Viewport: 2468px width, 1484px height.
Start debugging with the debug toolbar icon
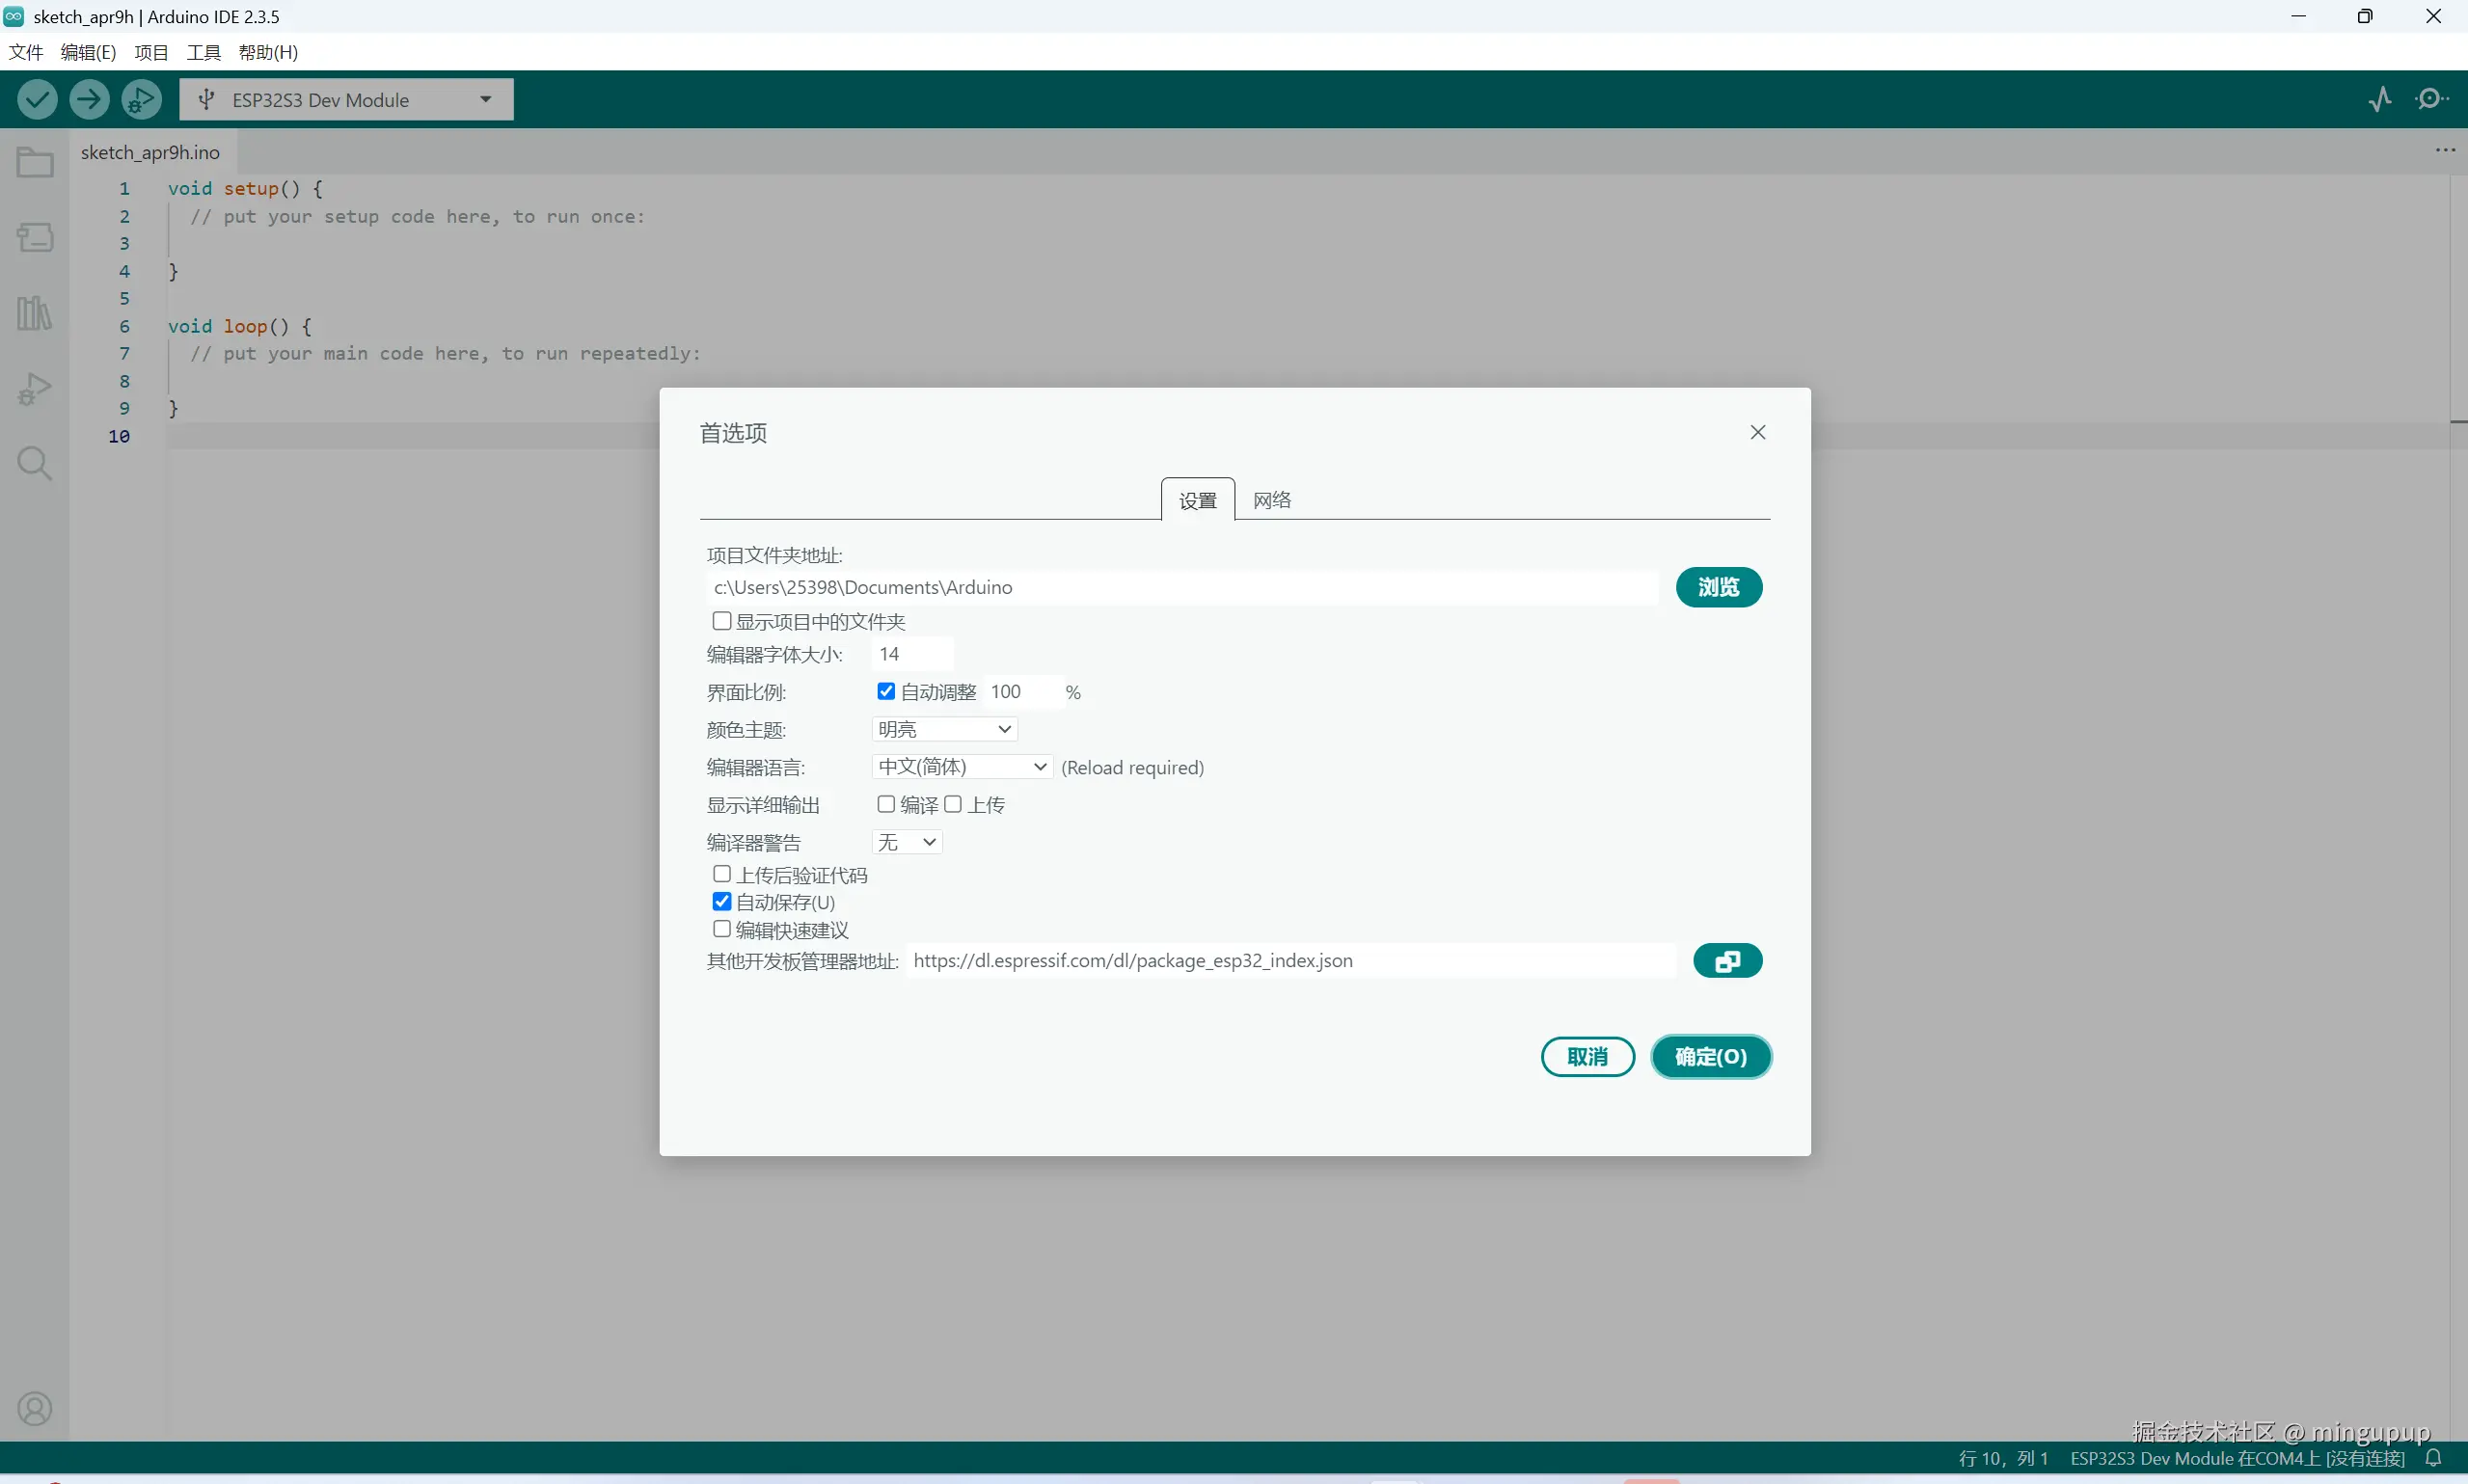(x=141, y=99)
